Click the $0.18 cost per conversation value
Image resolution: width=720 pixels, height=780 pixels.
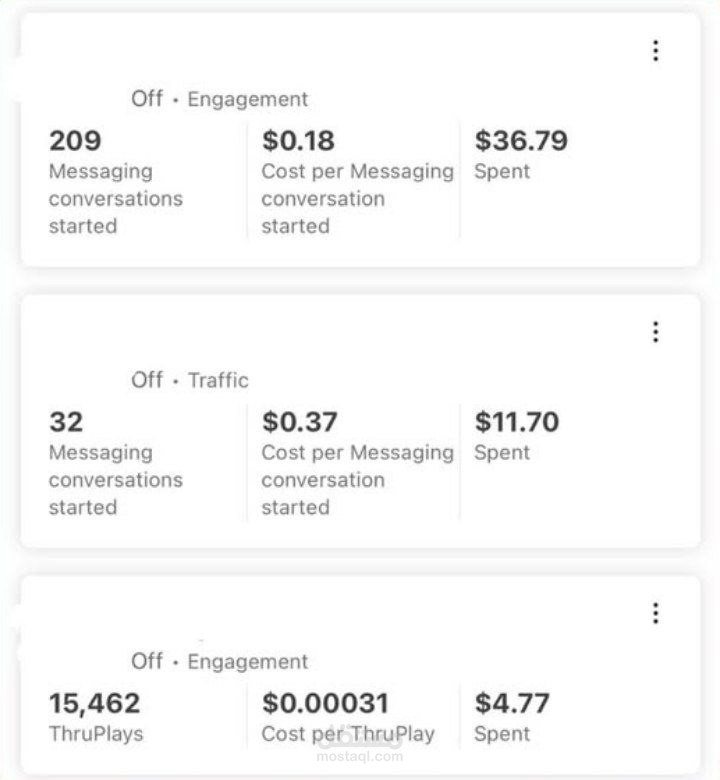(298, 140)
